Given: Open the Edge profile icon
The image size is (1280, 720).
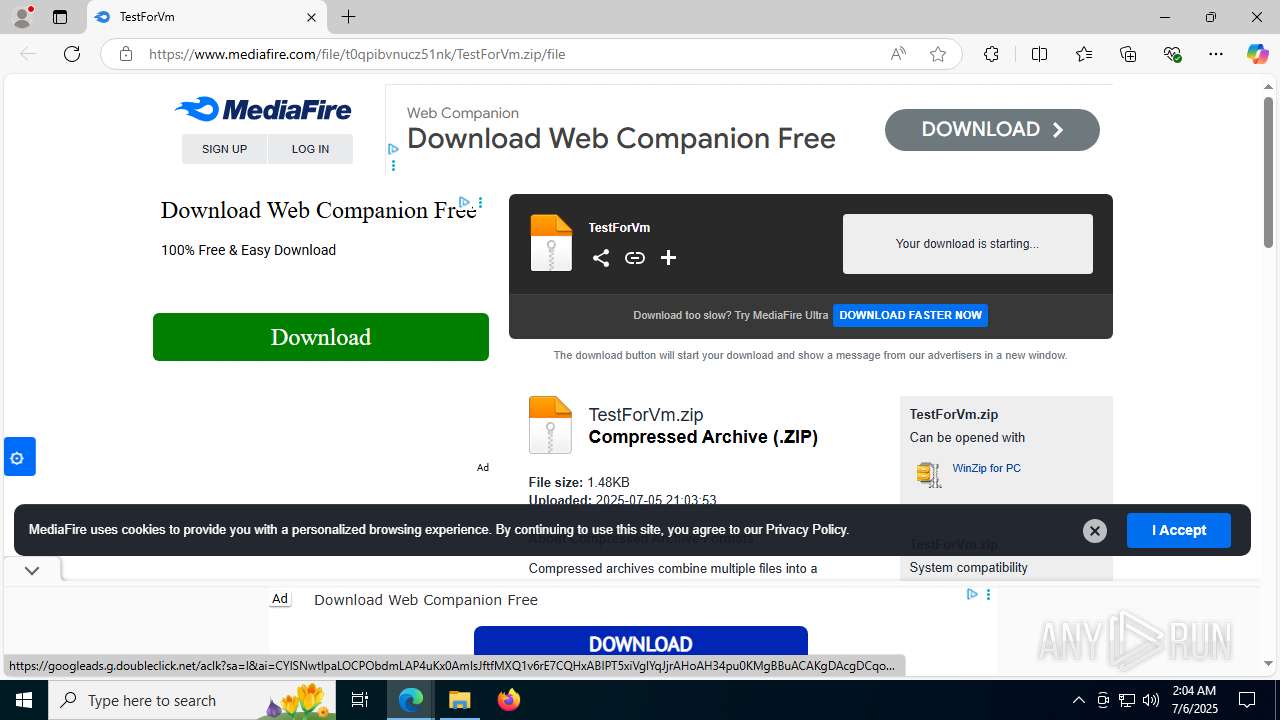Looking at the screenshot, I should click(22, 17).
